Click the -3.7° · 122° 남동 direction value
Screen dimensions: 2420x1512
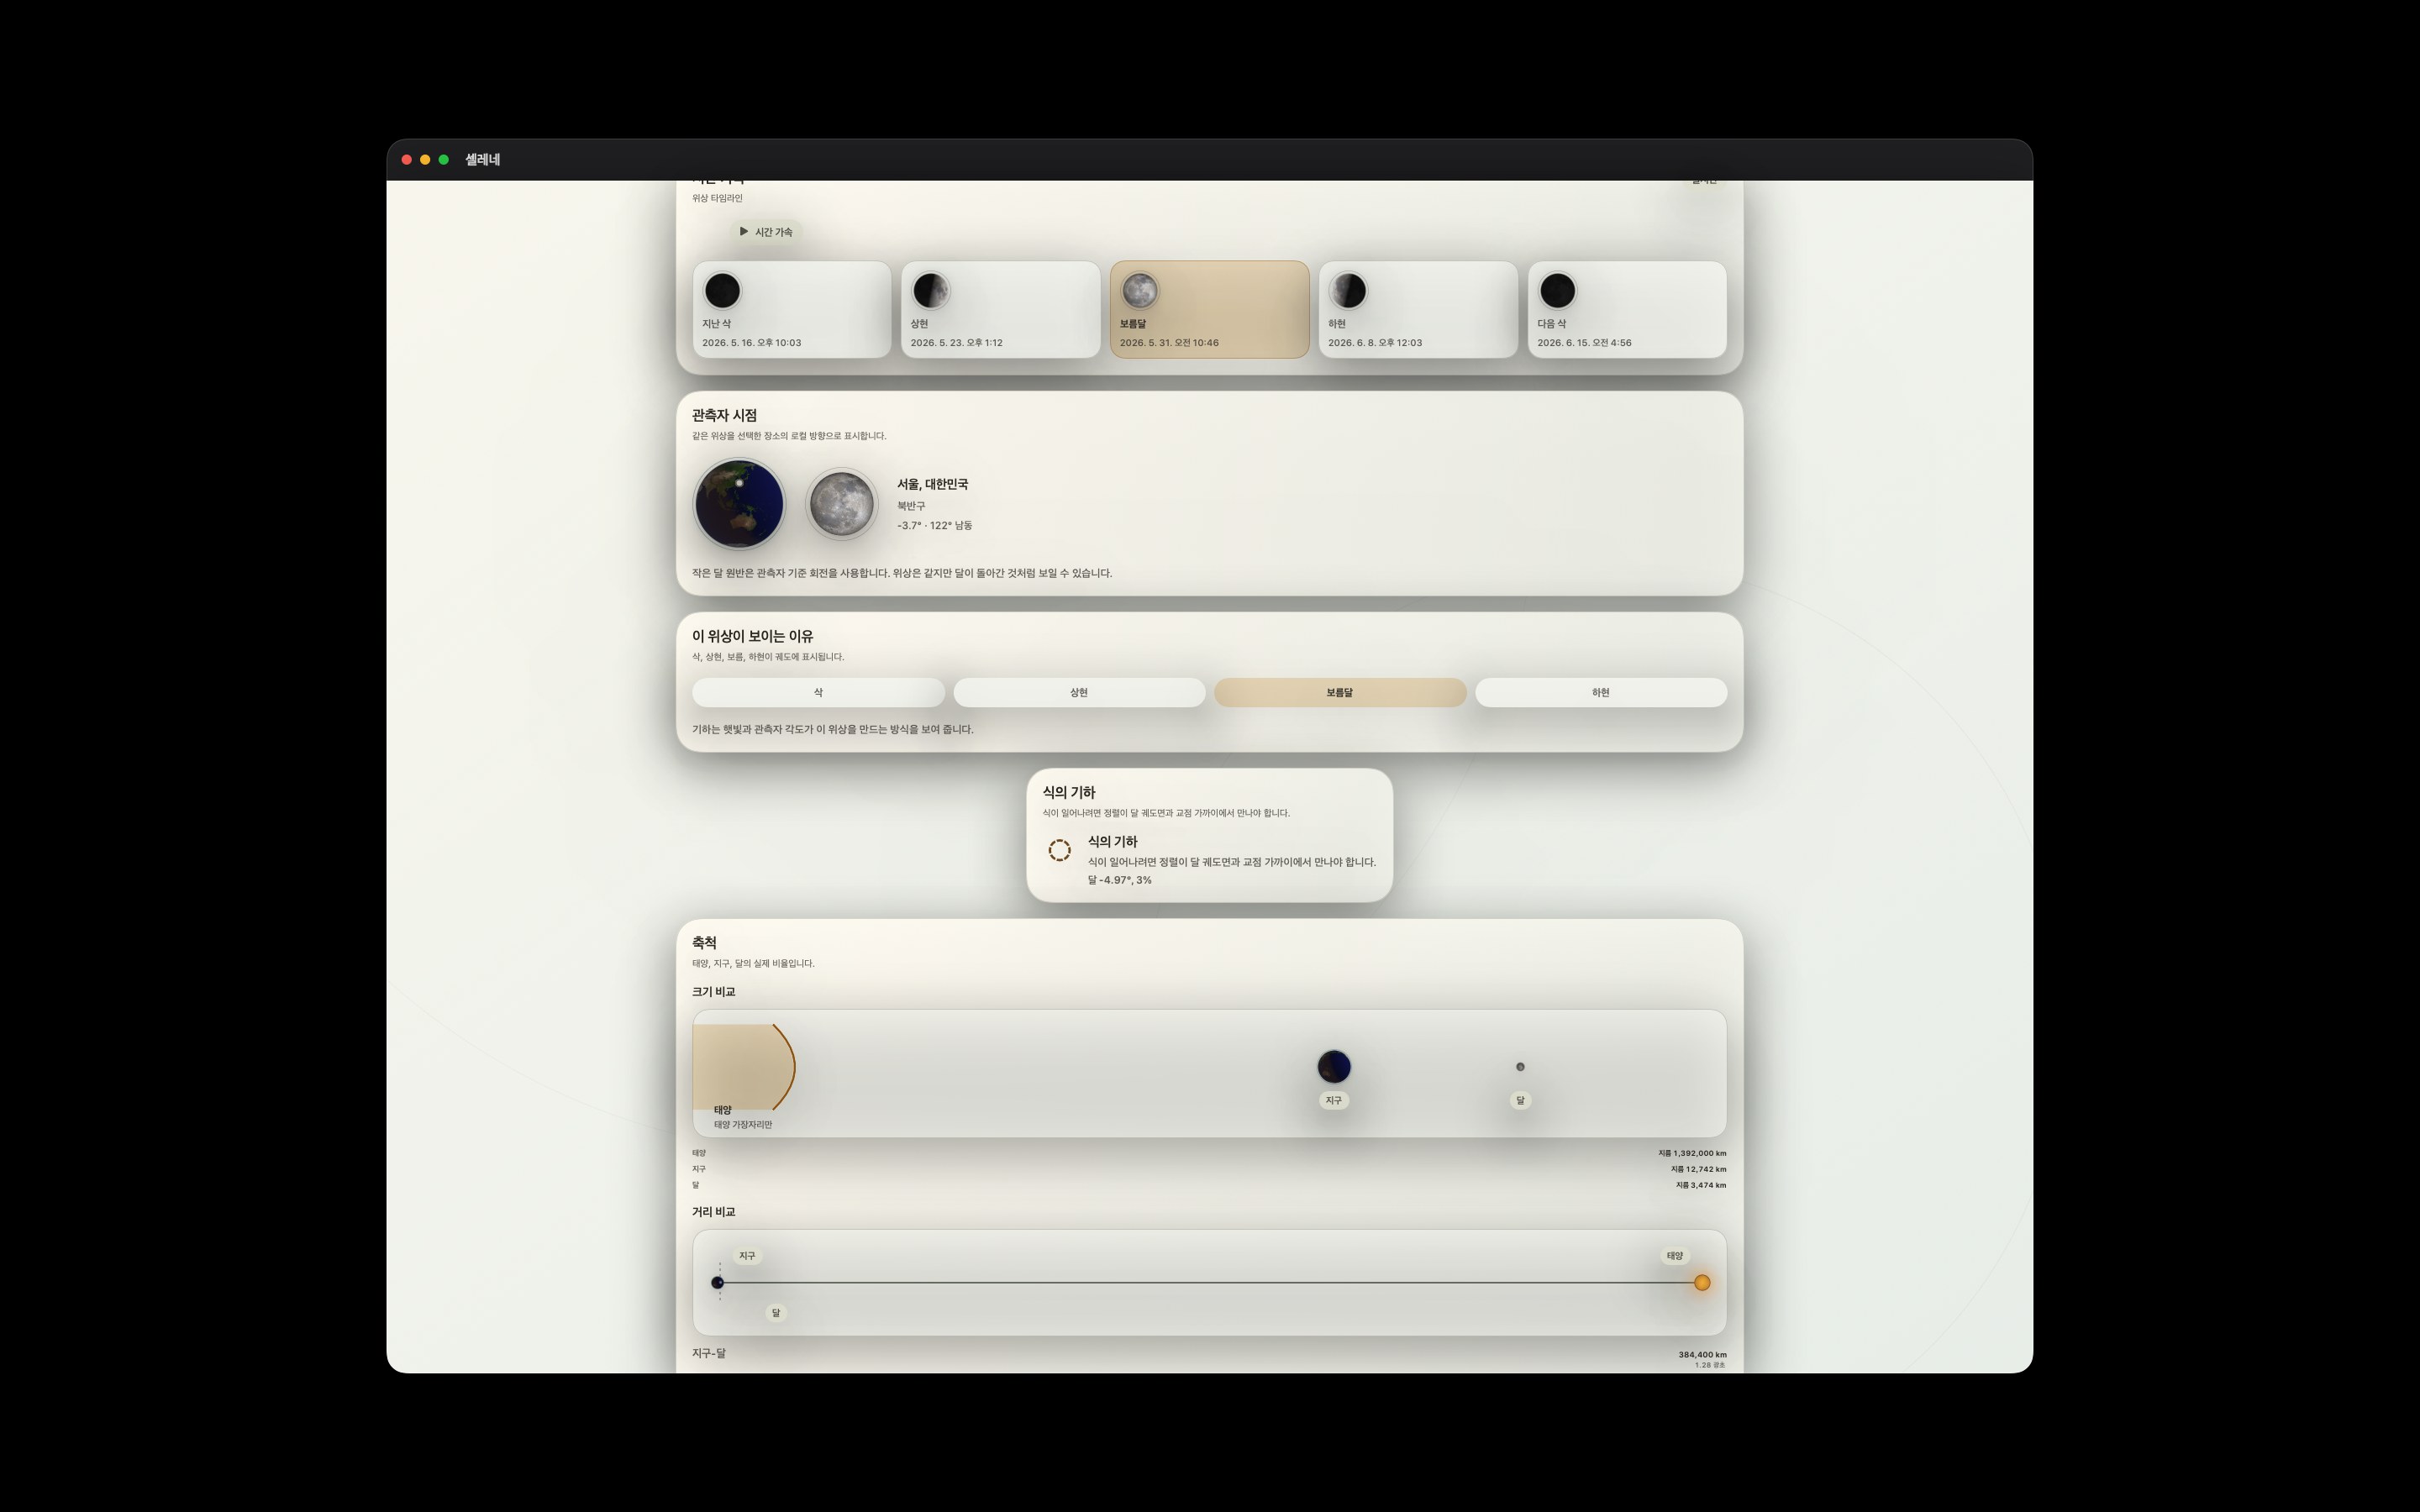click(934, 525)
